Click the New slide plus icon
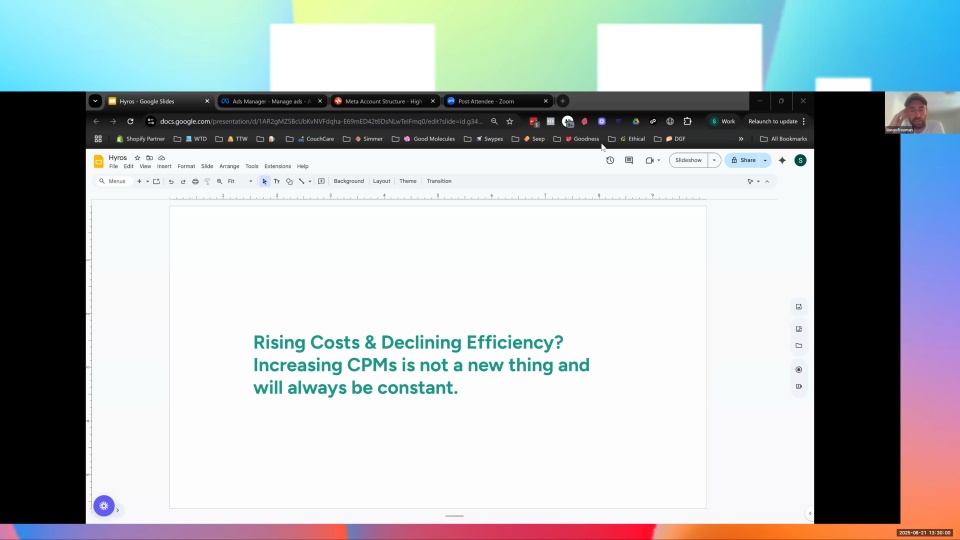This screenshot has width=960, height=540. pyautogui.click(x=139, y=181)
